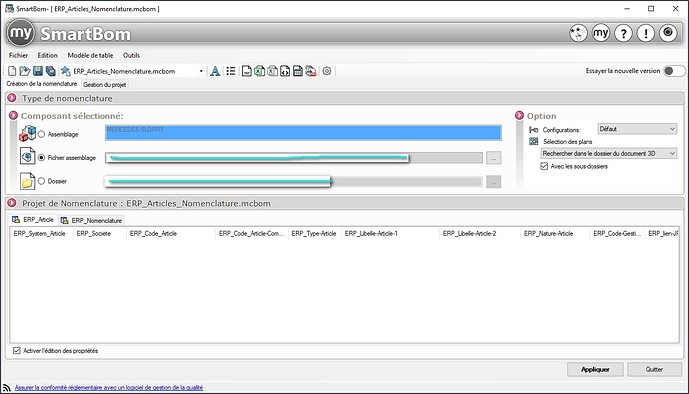Click the Sélection des plans icon
This screenshot has height=394, width=689.
point(533,141)
